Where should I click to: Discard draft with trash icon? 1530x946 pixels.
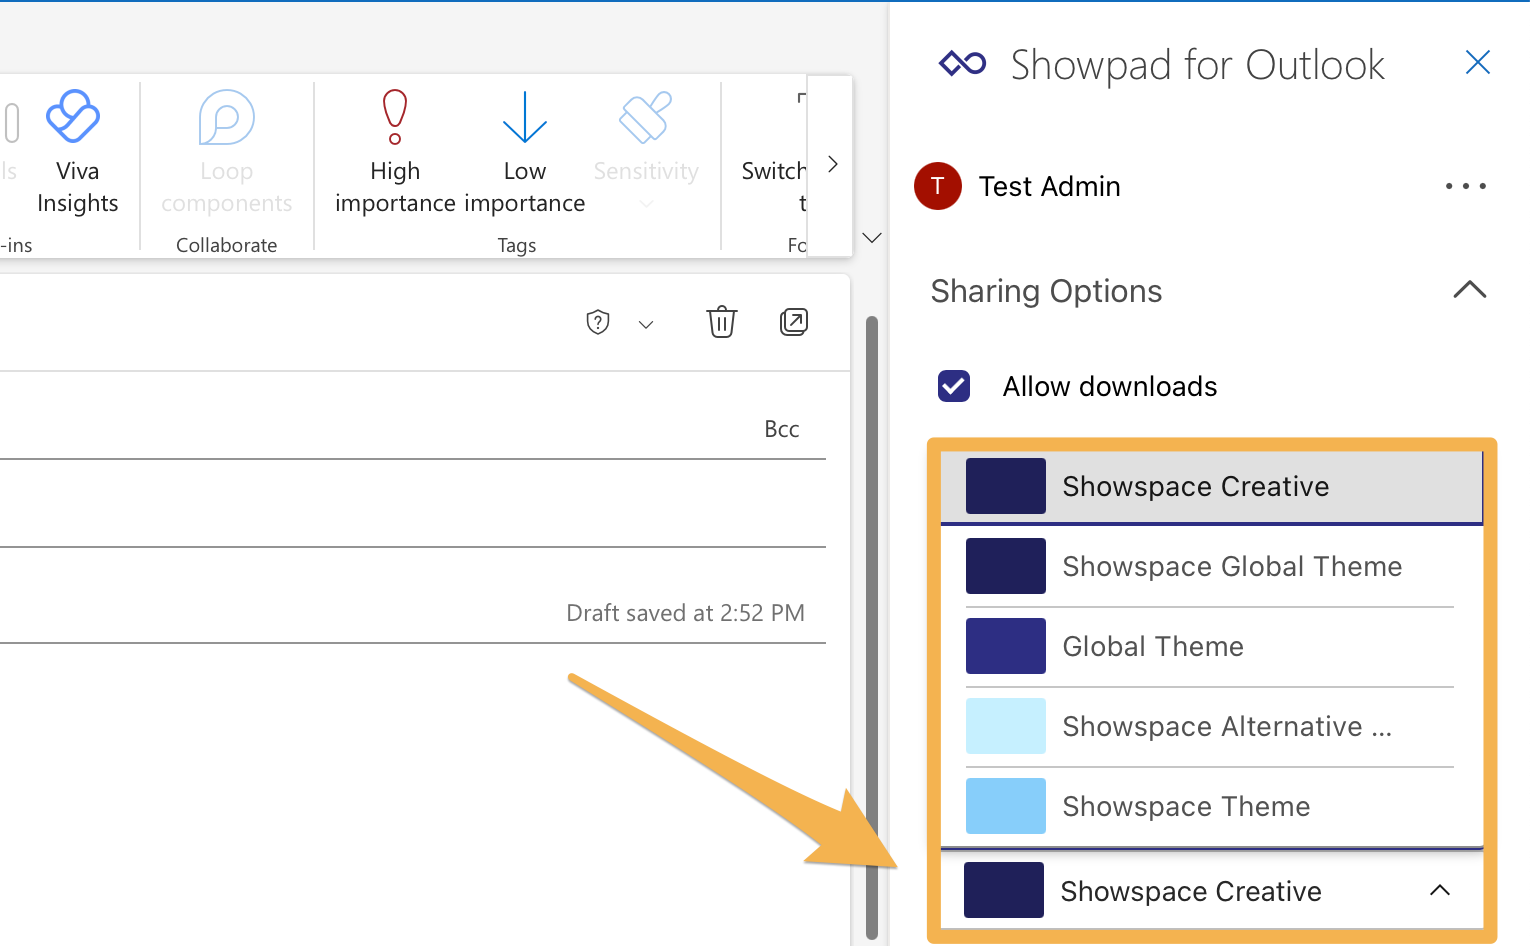tap(721, 322)
